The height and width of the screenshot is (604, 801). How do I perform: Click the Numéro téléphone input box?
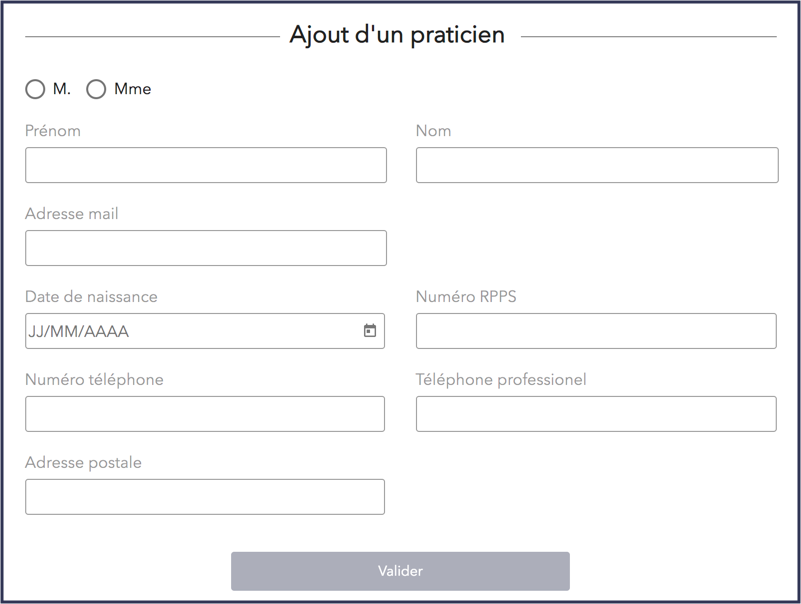tap(205, 414)
